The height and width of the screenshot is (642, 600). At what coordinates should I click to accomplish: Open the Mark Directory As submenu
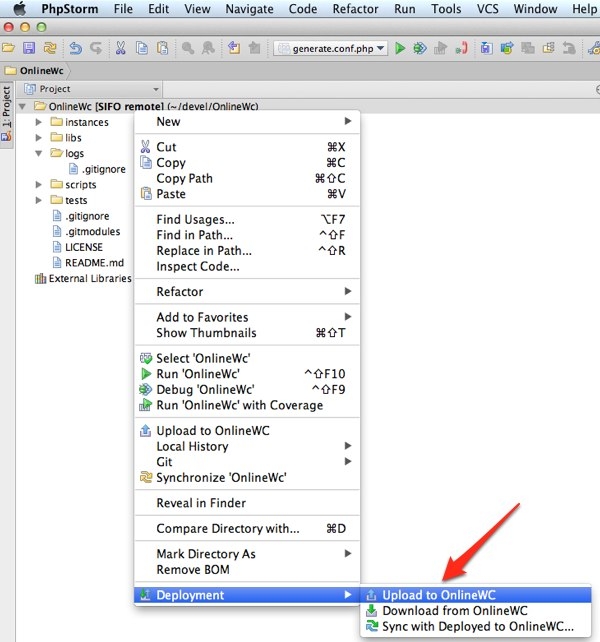point(247,554)
